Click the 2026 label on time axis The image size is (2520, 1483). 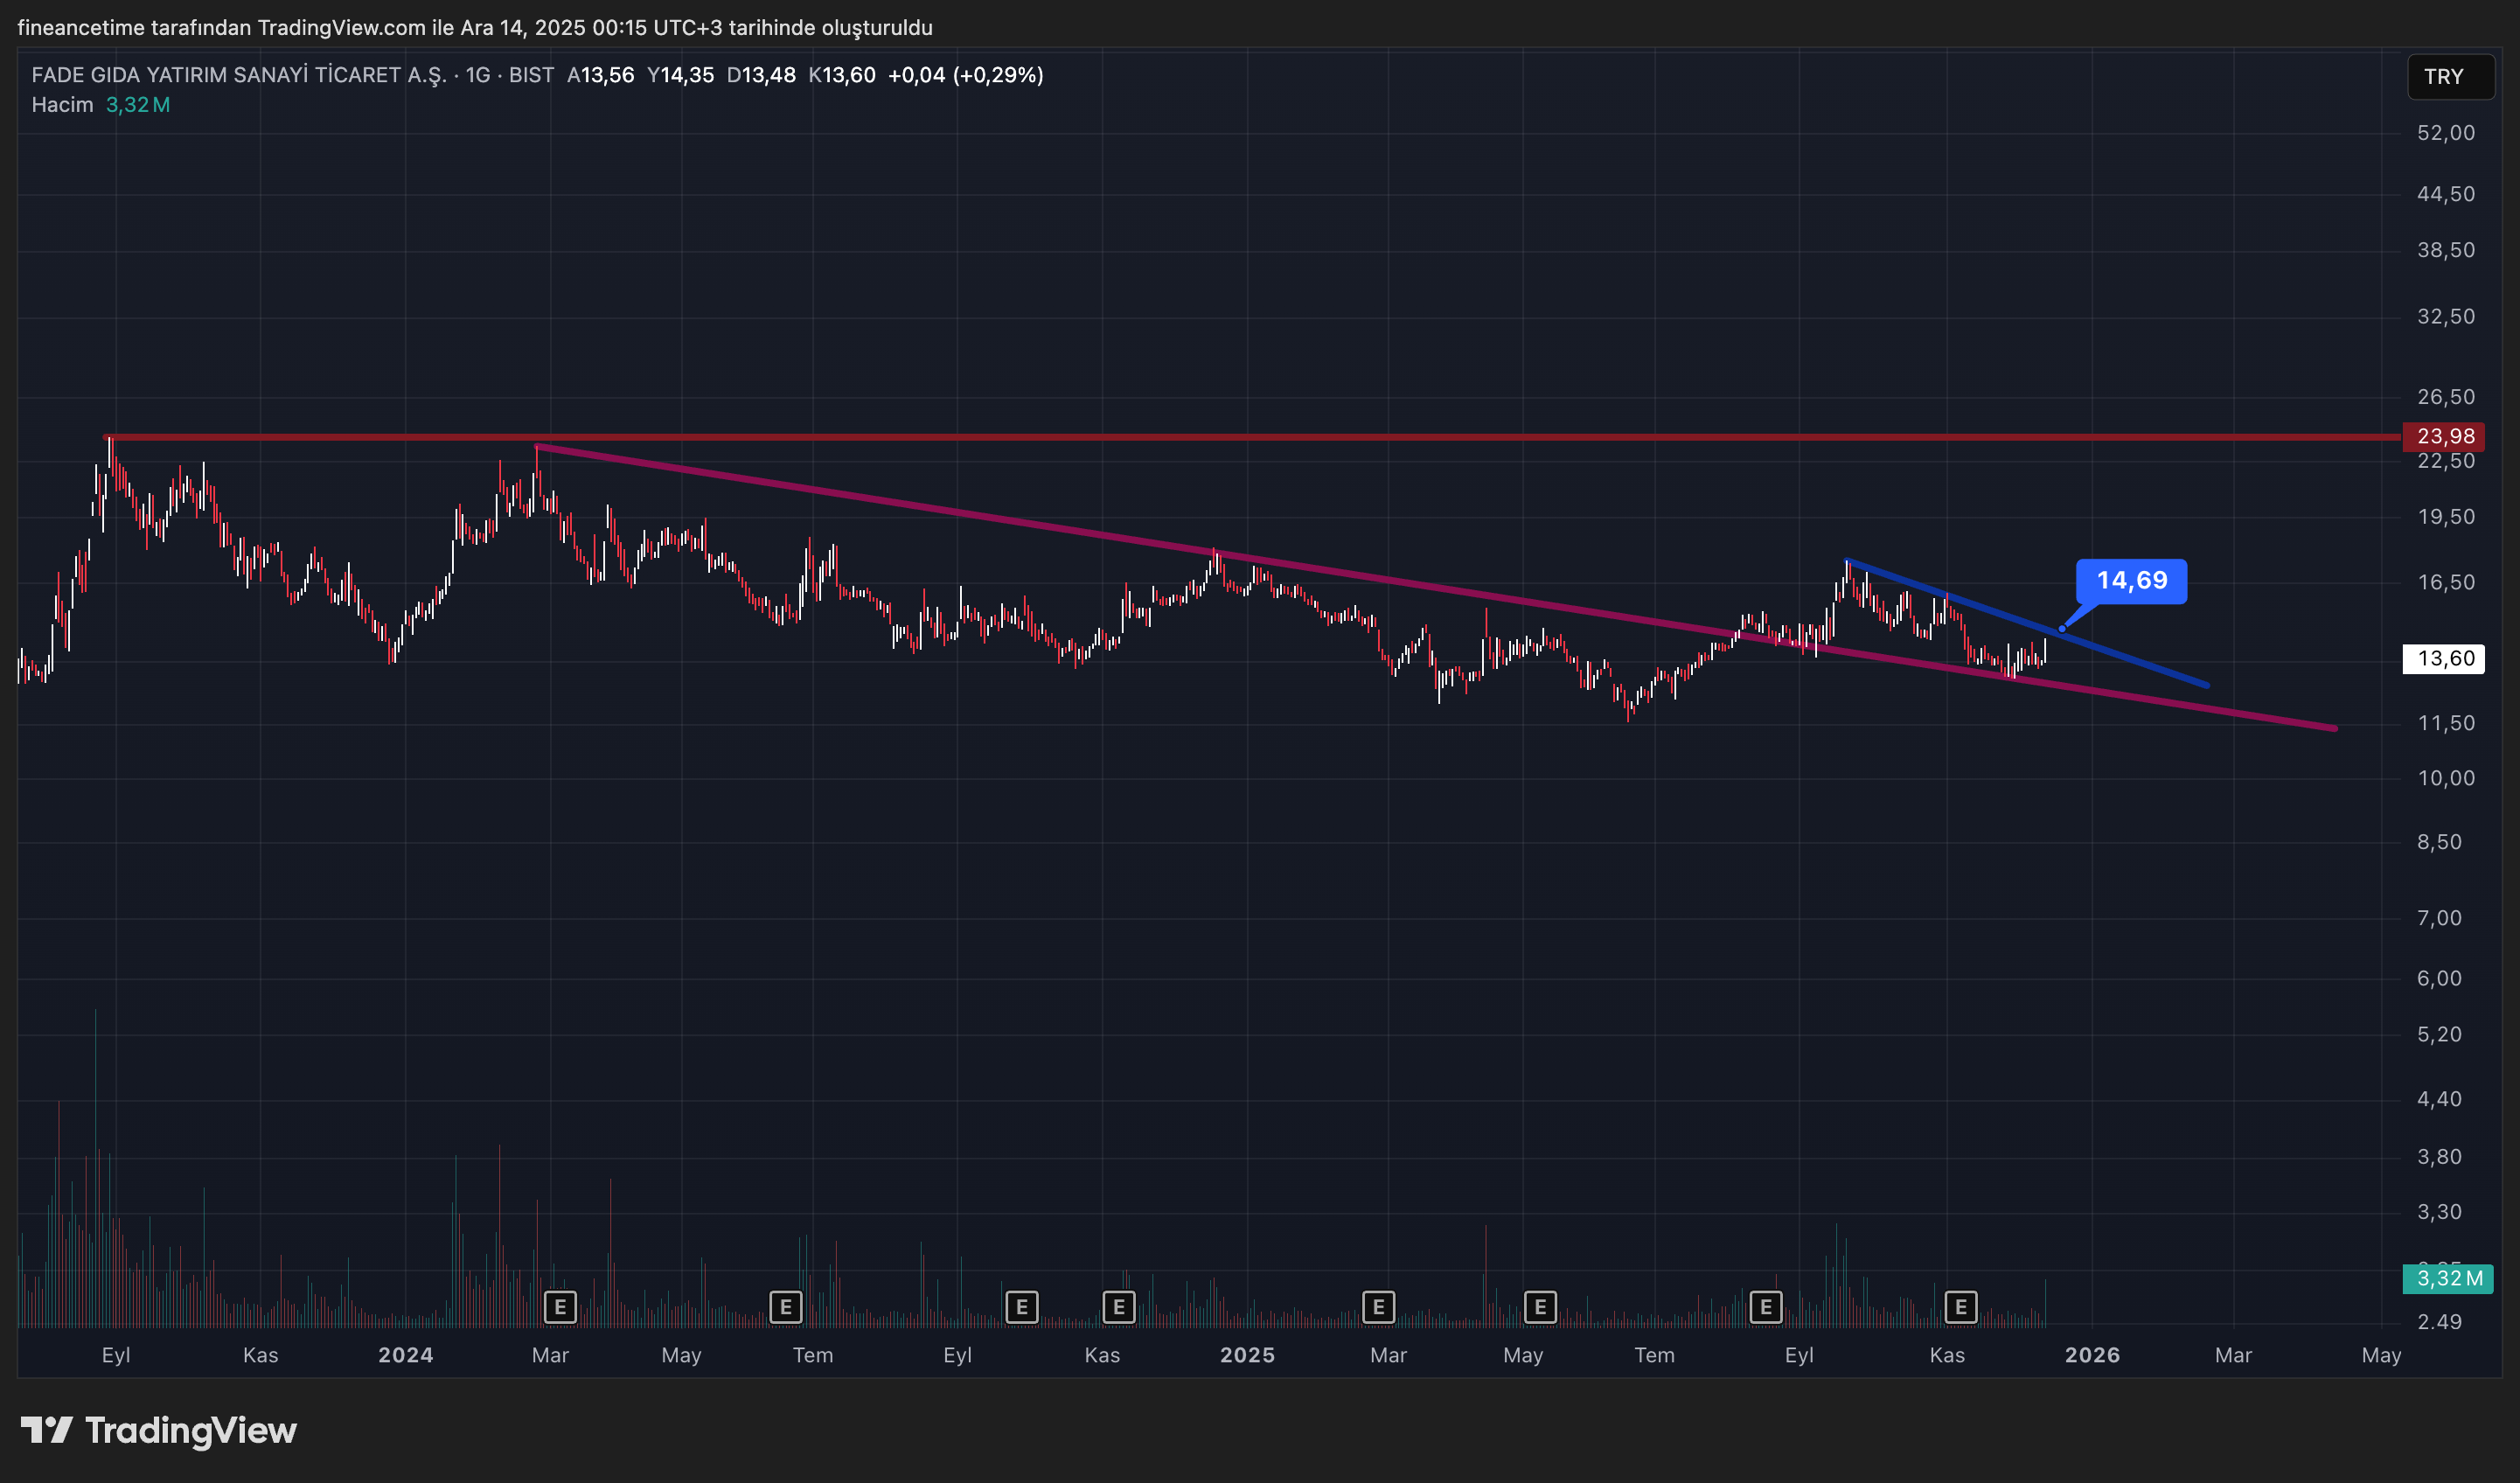(2092, 1355)
